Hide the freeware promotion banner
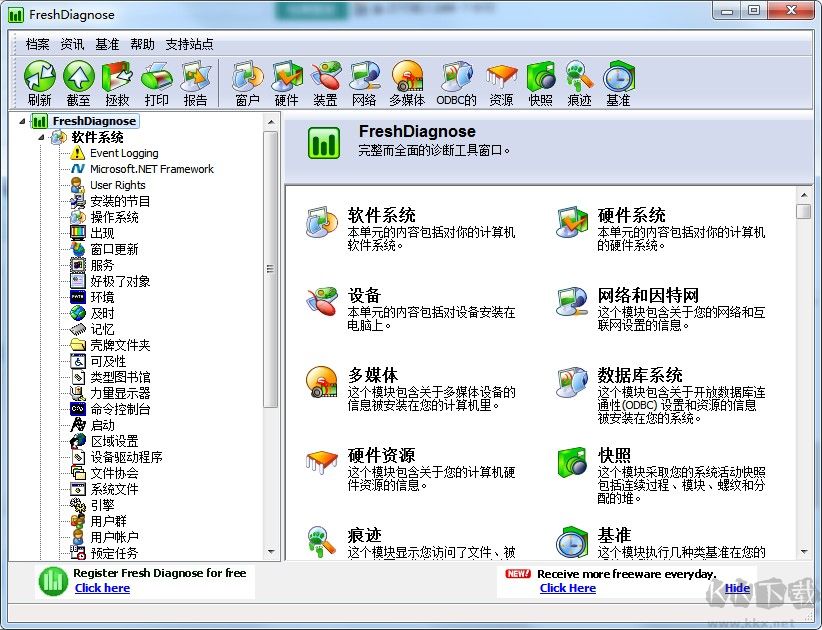Viewport: 822px width, 630px height. click(x=736, y=588)
